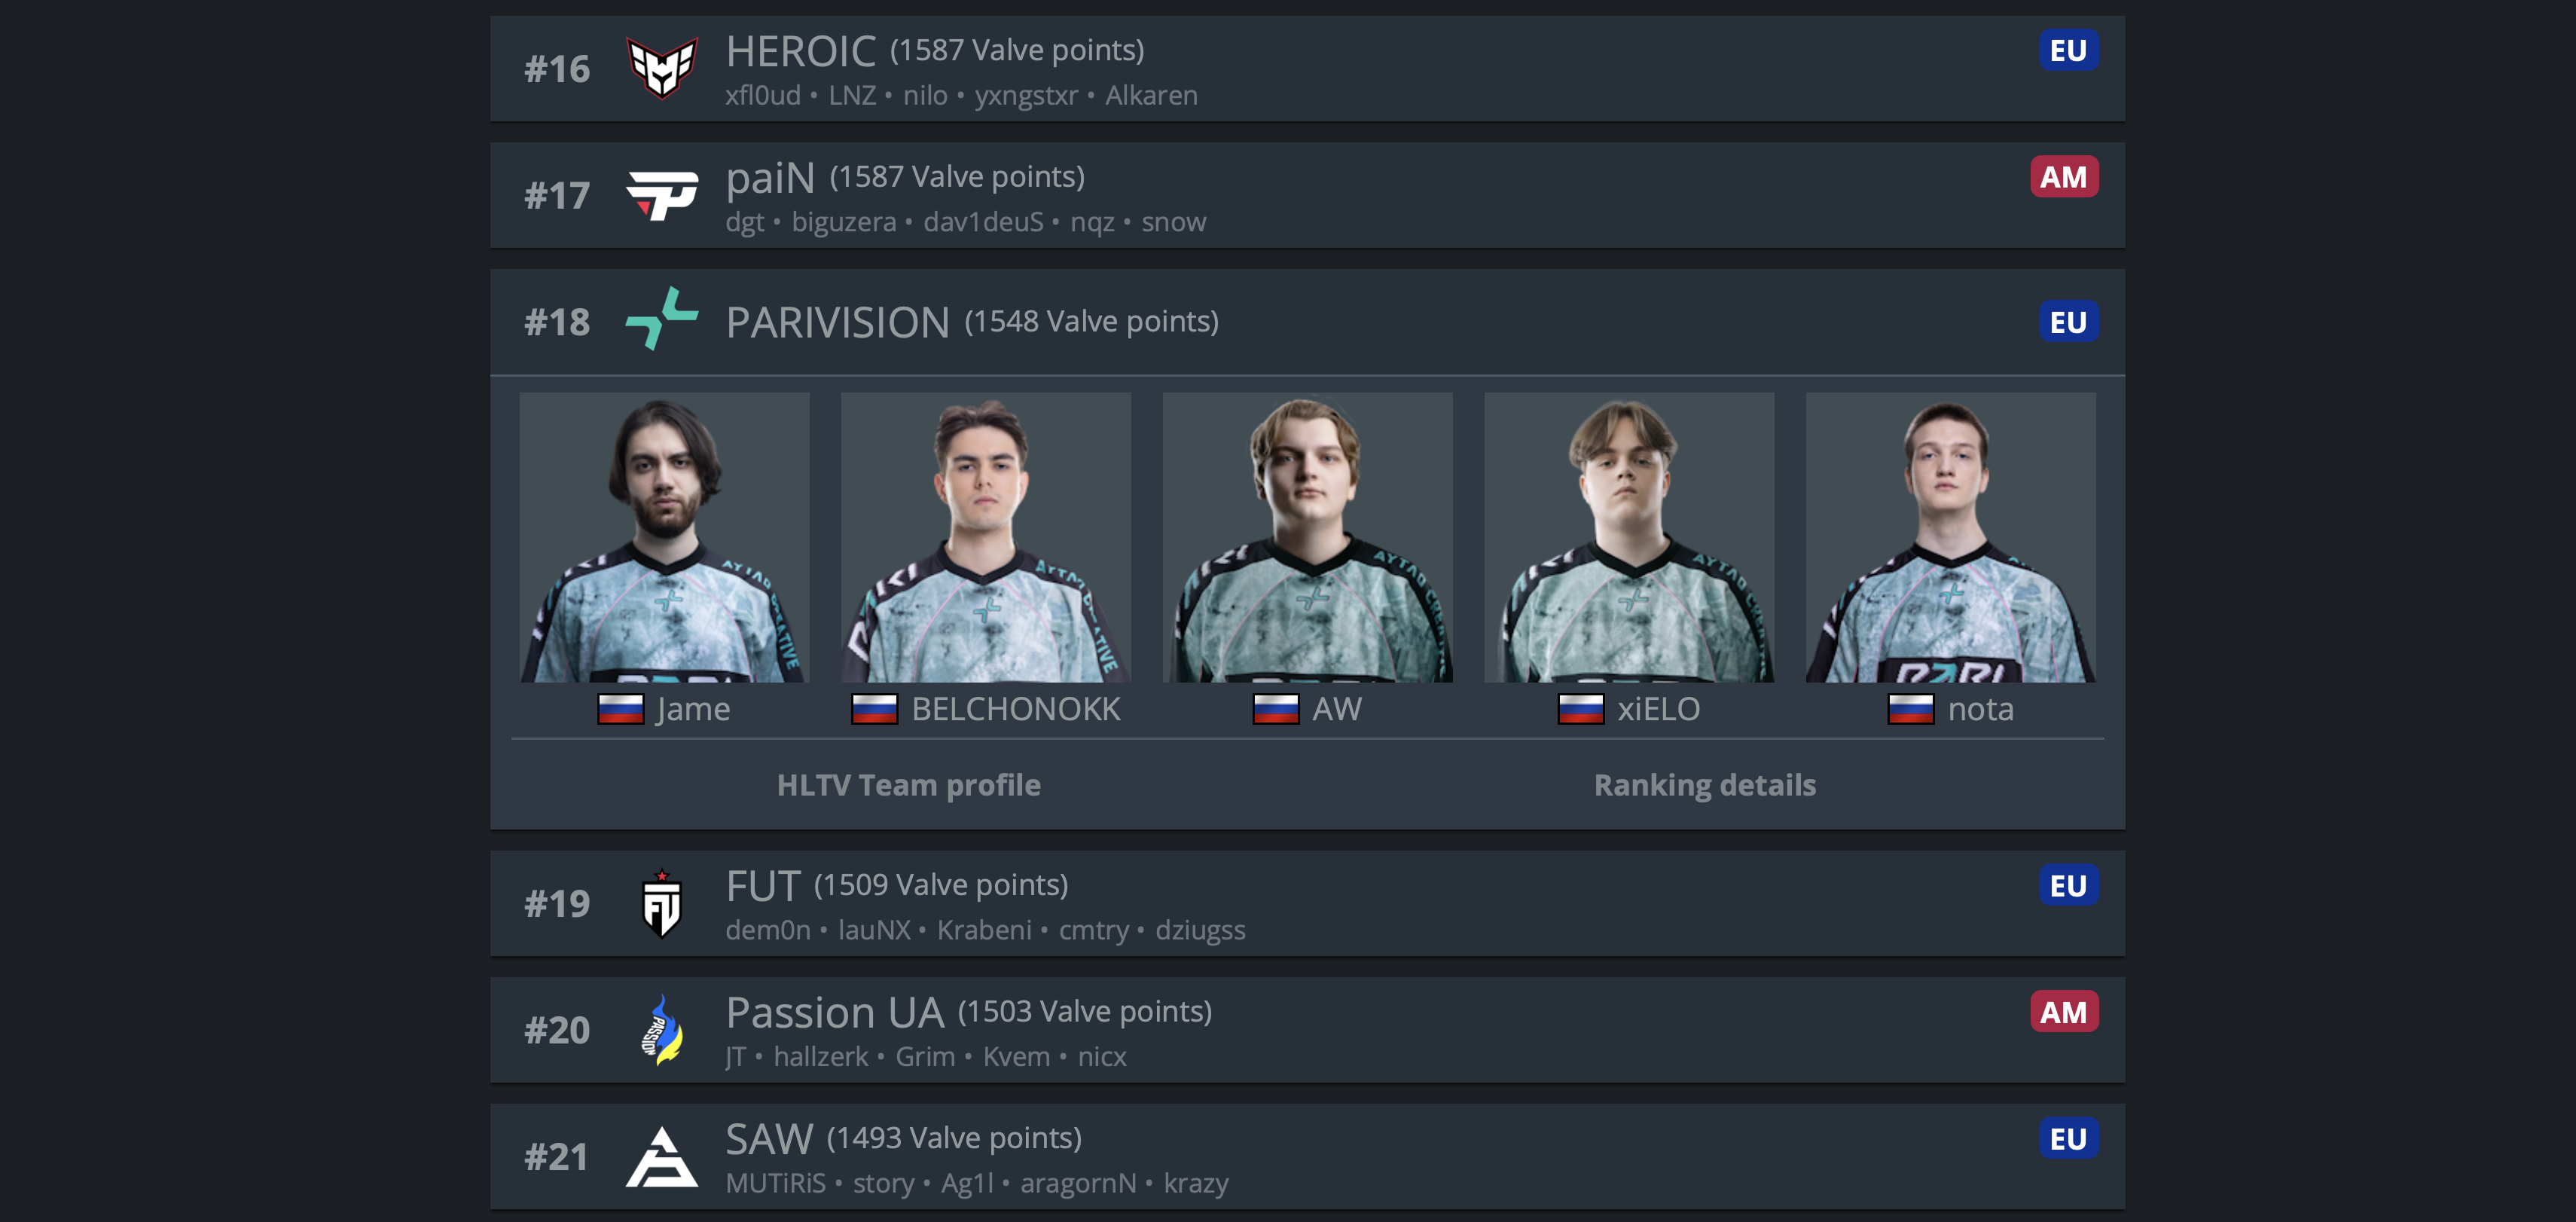Click the SAW team logo

(x=661, y=1157)
